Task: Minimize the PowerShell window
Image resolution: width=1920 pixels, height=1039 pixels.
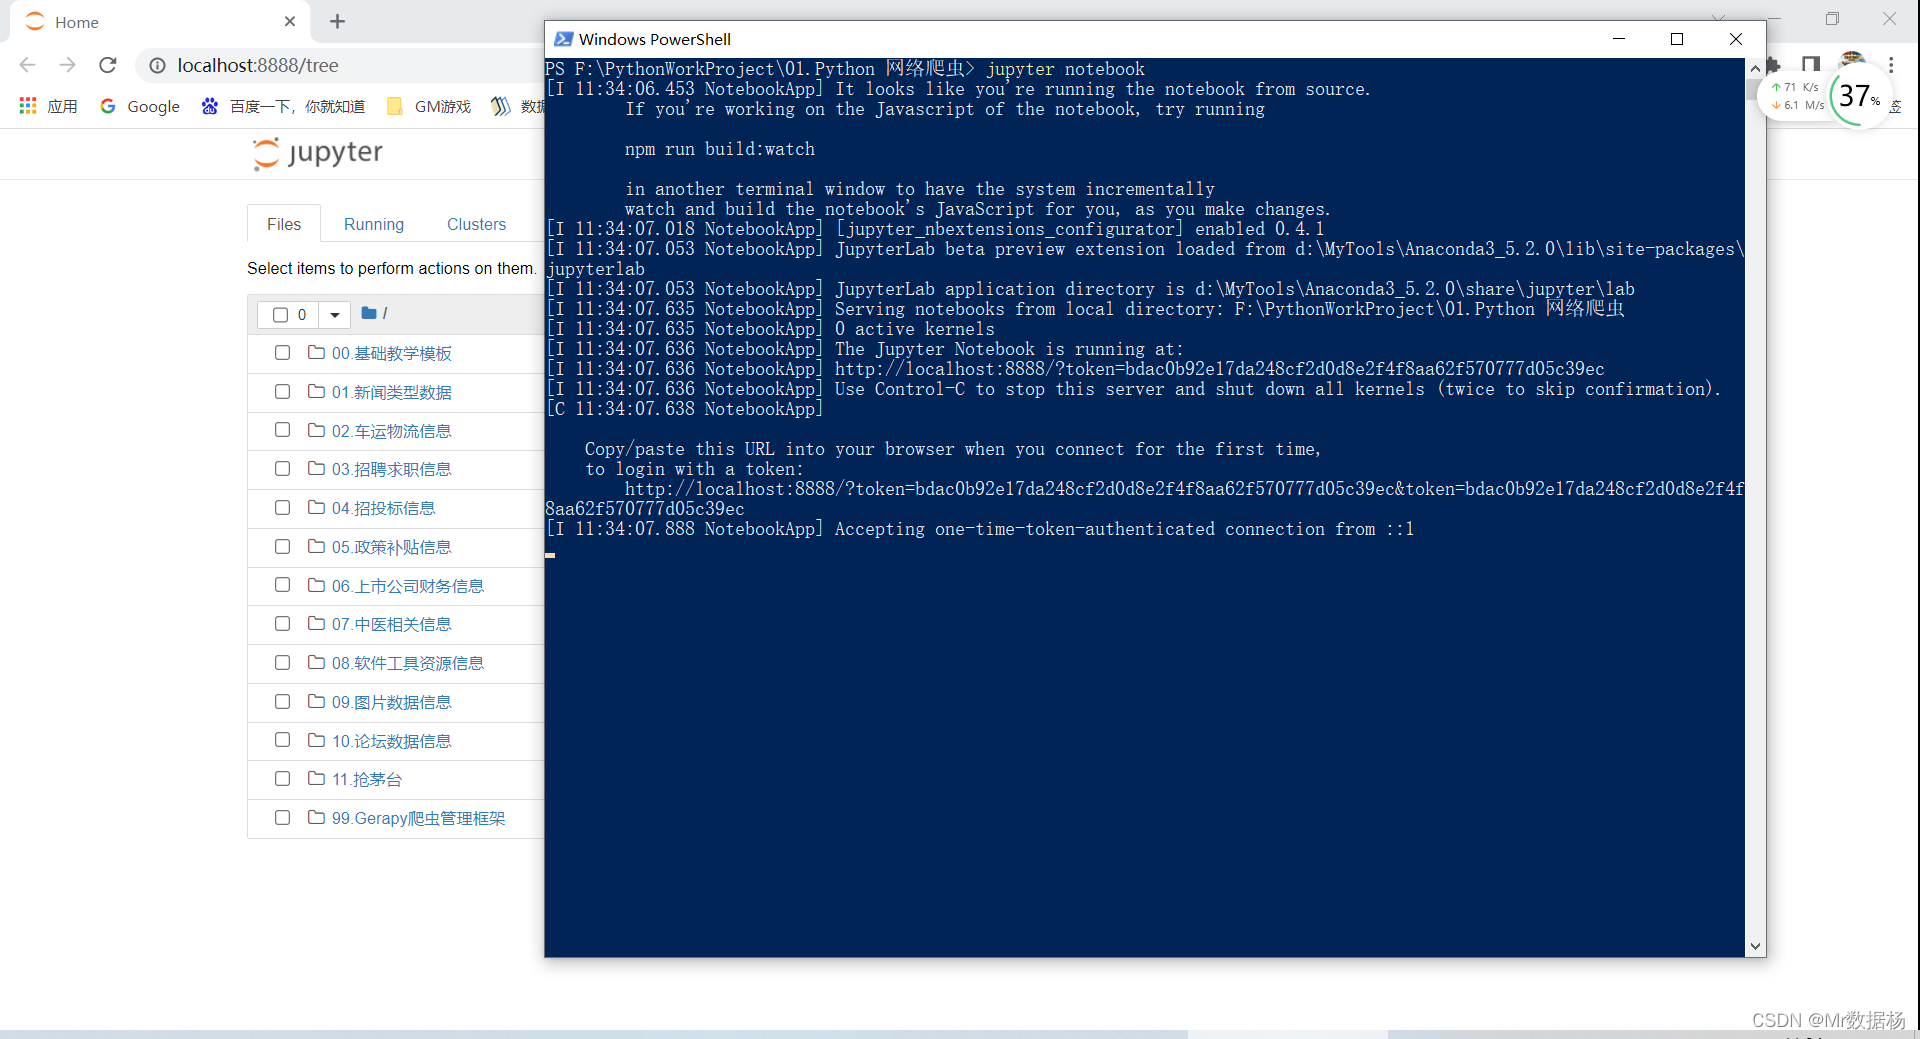Action: point(1619,39)
